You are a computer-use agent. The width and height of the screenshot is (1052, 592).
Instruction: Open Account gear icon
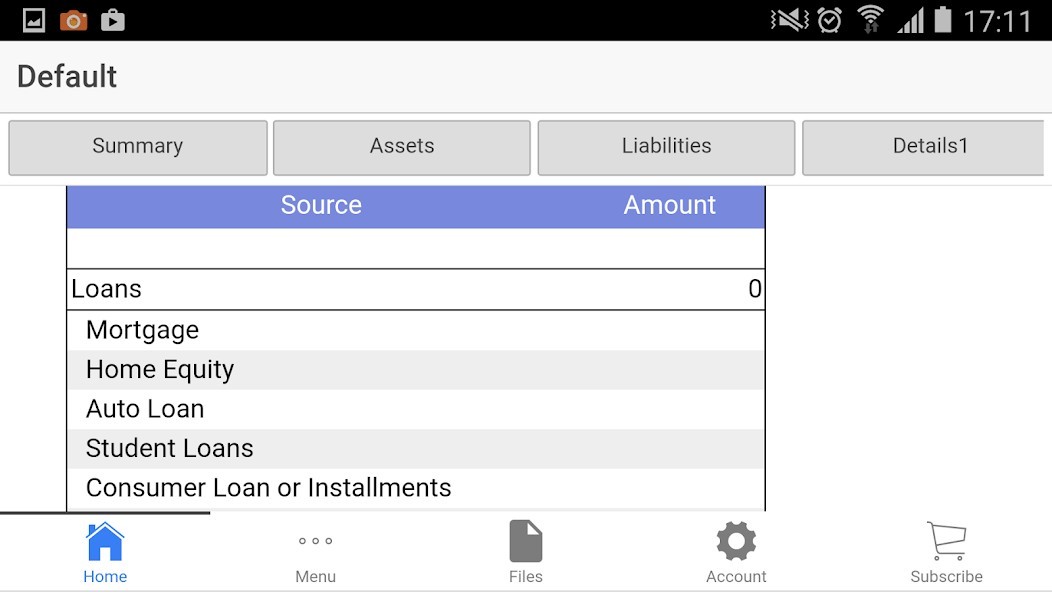tap(736, 541)
